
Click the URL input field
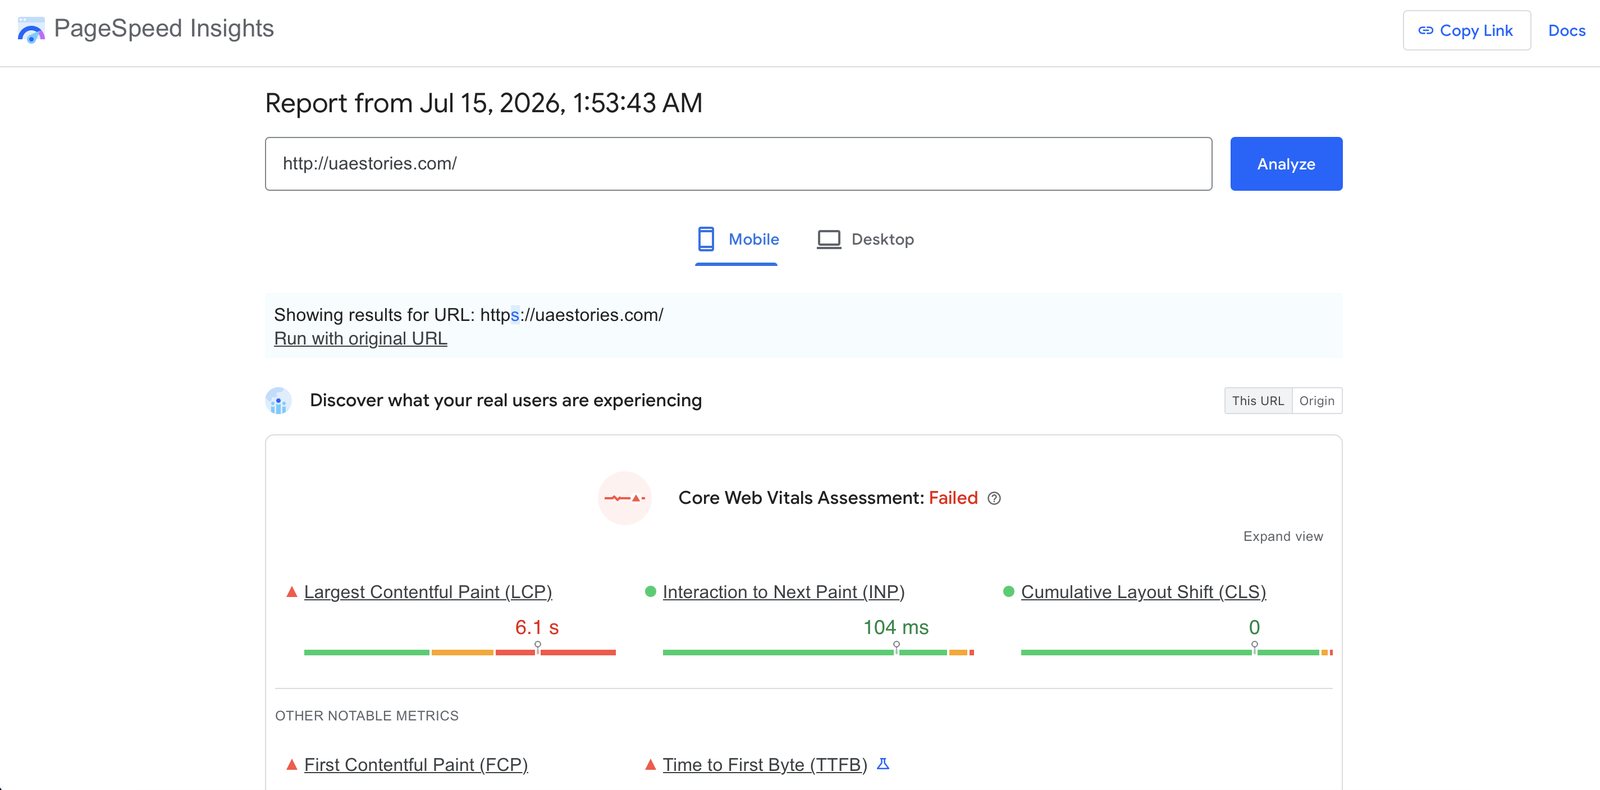[x=739, y=164]
